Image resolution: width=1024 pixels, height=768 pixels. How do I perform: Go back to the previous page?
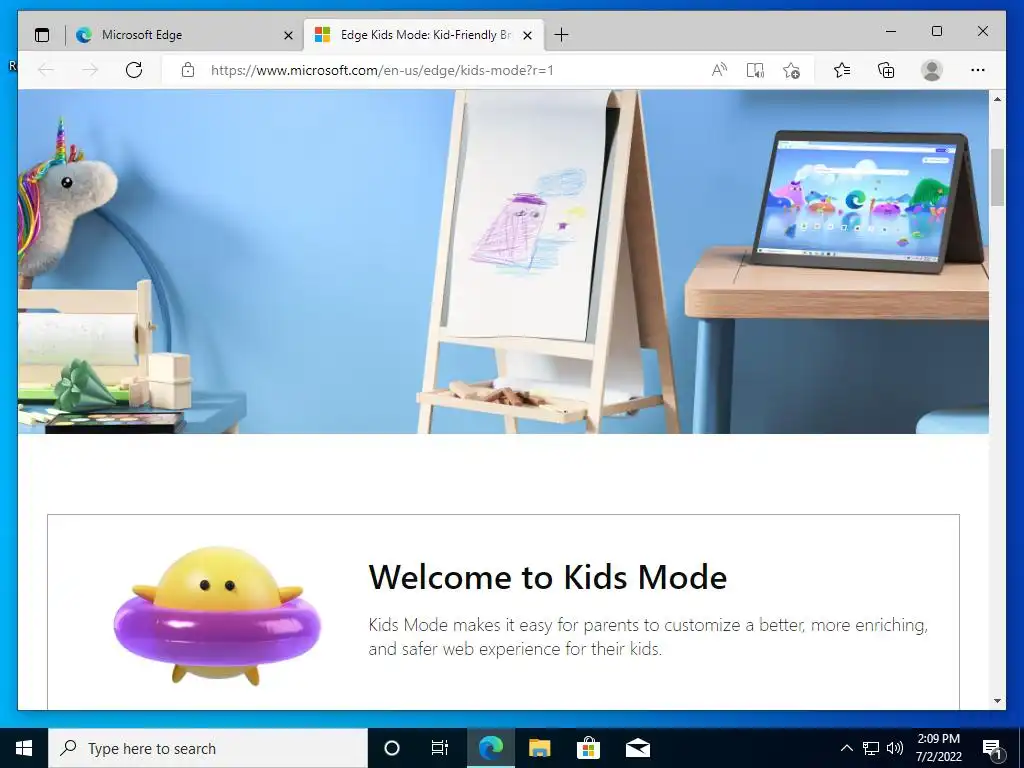pos(46,70)
